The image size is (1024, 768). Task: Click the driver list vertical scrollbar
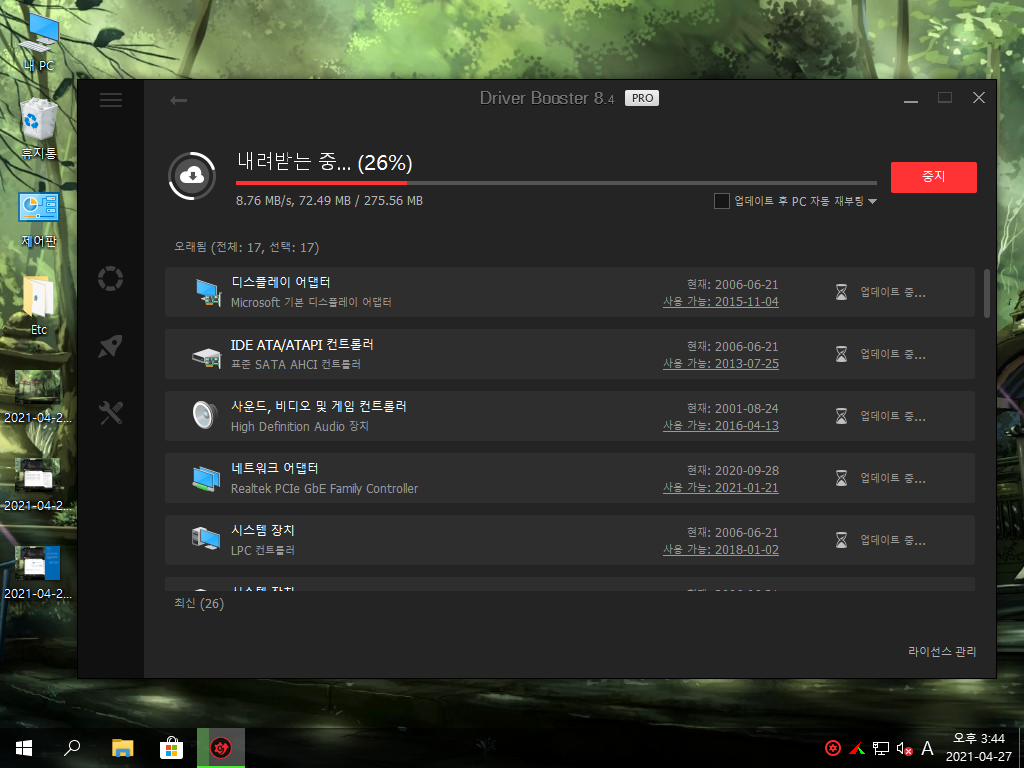click(x=986, y=294)
